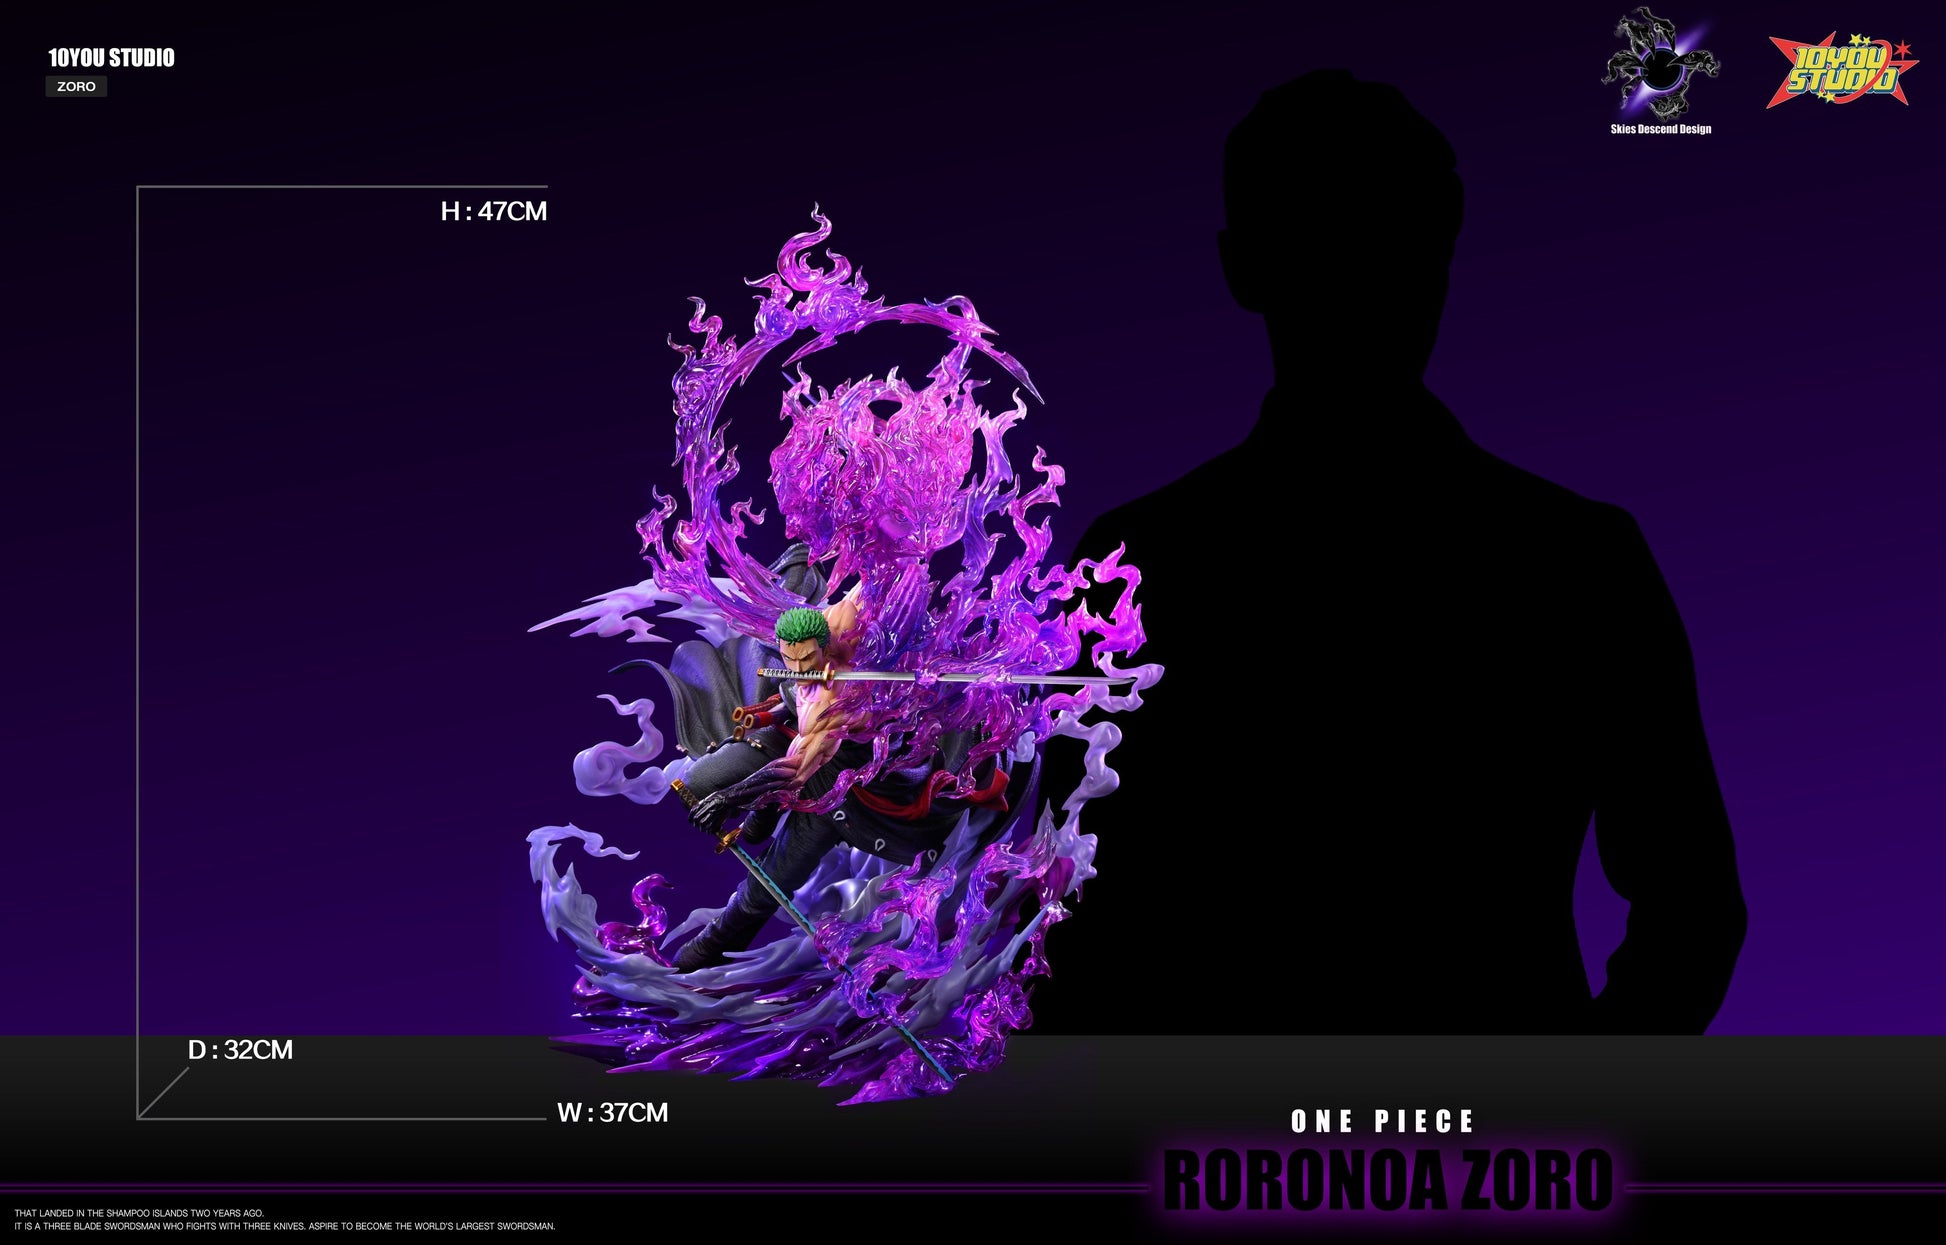The width and height of the screenshot is (1946, 1245).
Task: Click the Skies Descend Design caption text
Action: tap(1660, 129)
